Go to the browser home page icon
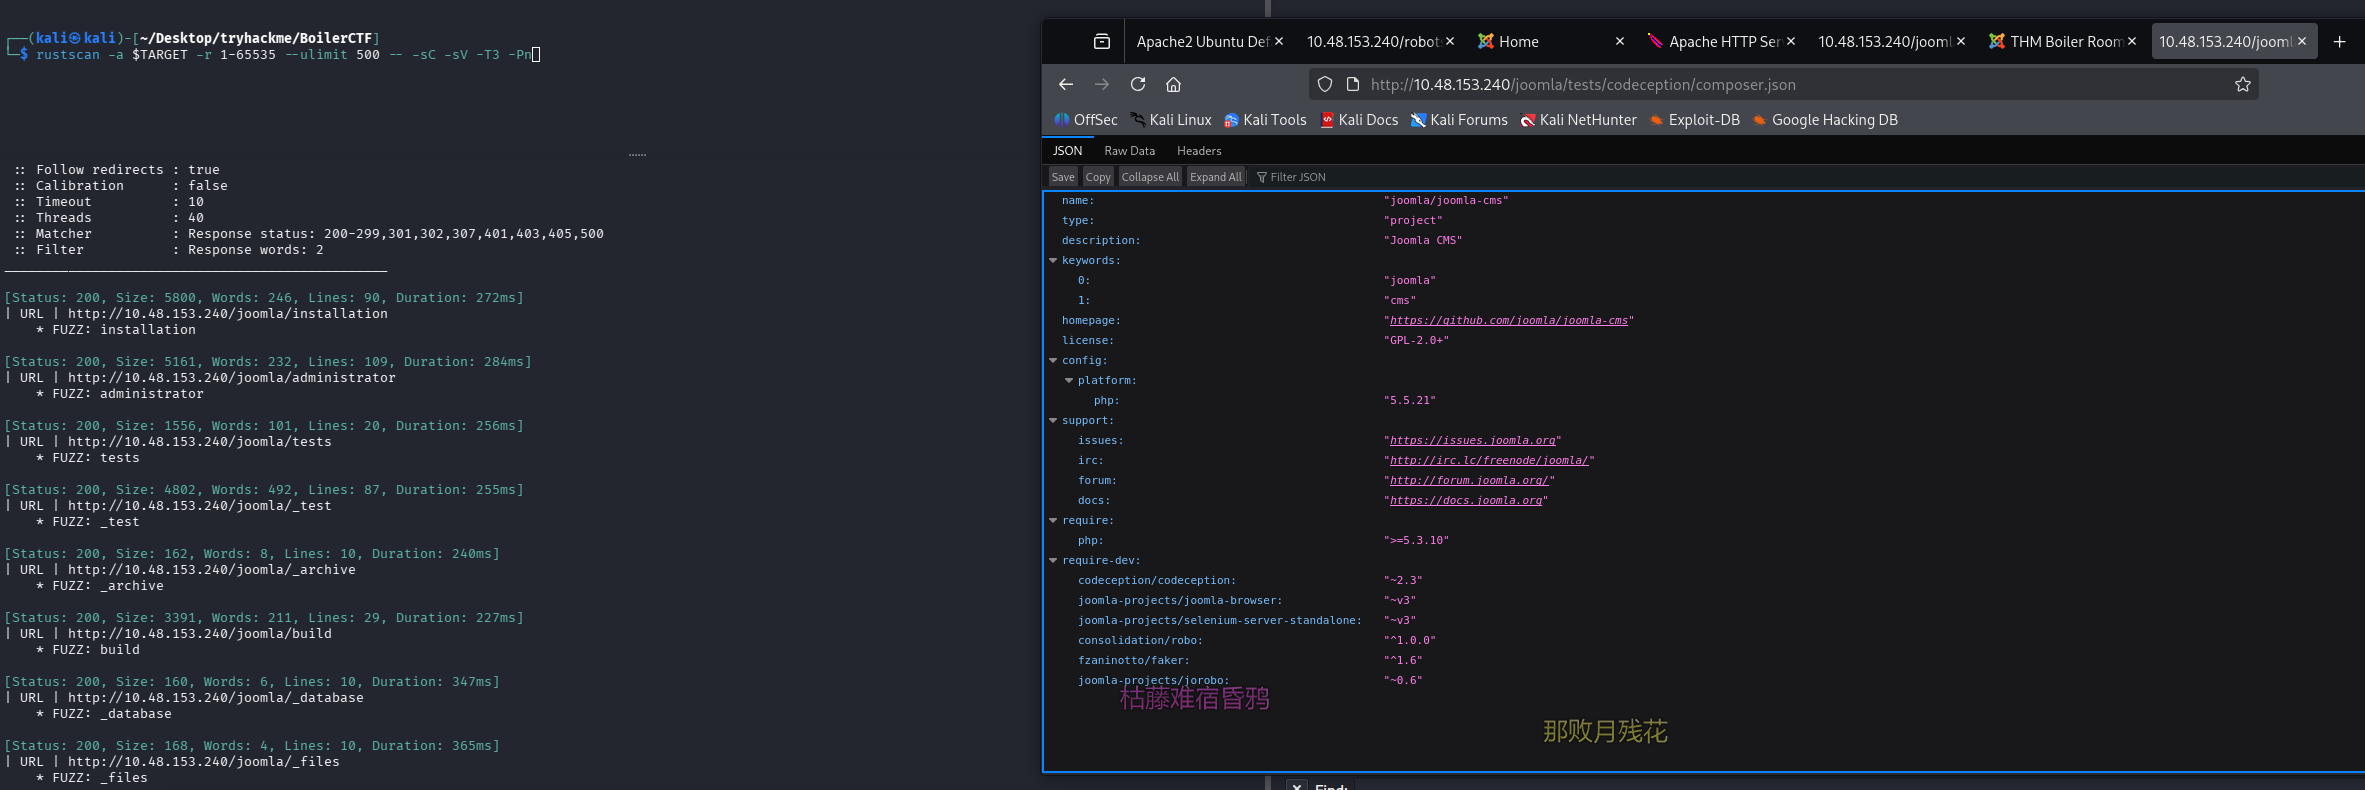The image size is (2365, 790). (x=1174, y=85)
